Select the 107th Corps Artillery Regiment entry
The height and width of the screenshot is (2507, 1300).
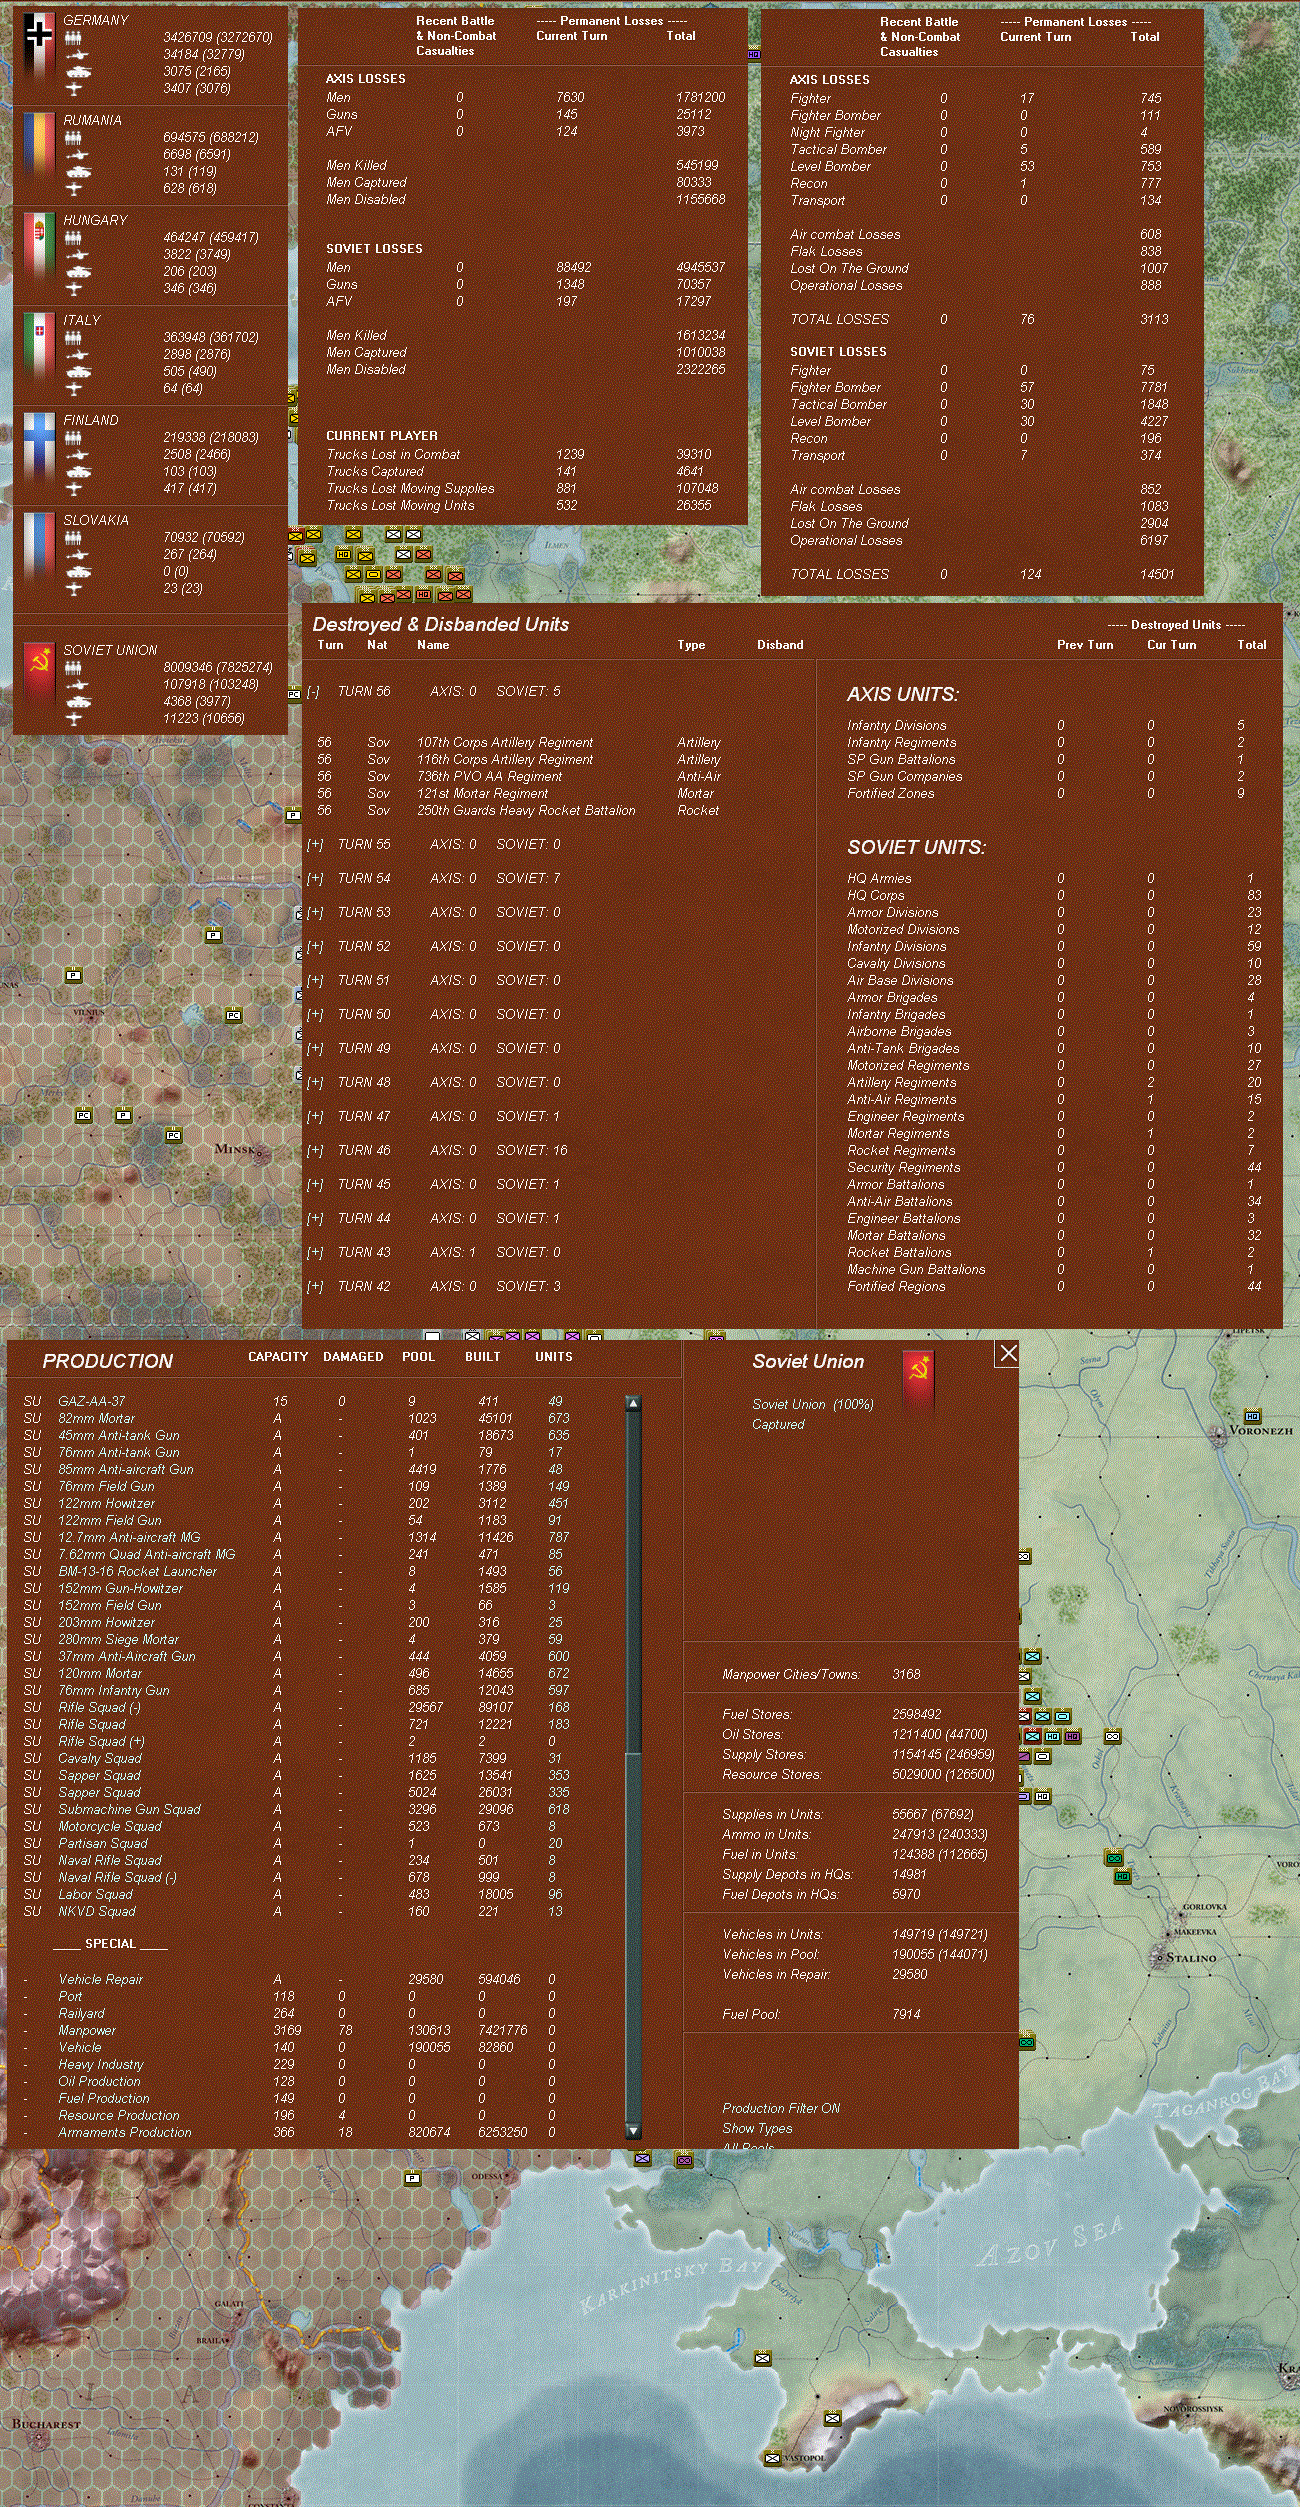pos(518,743)
